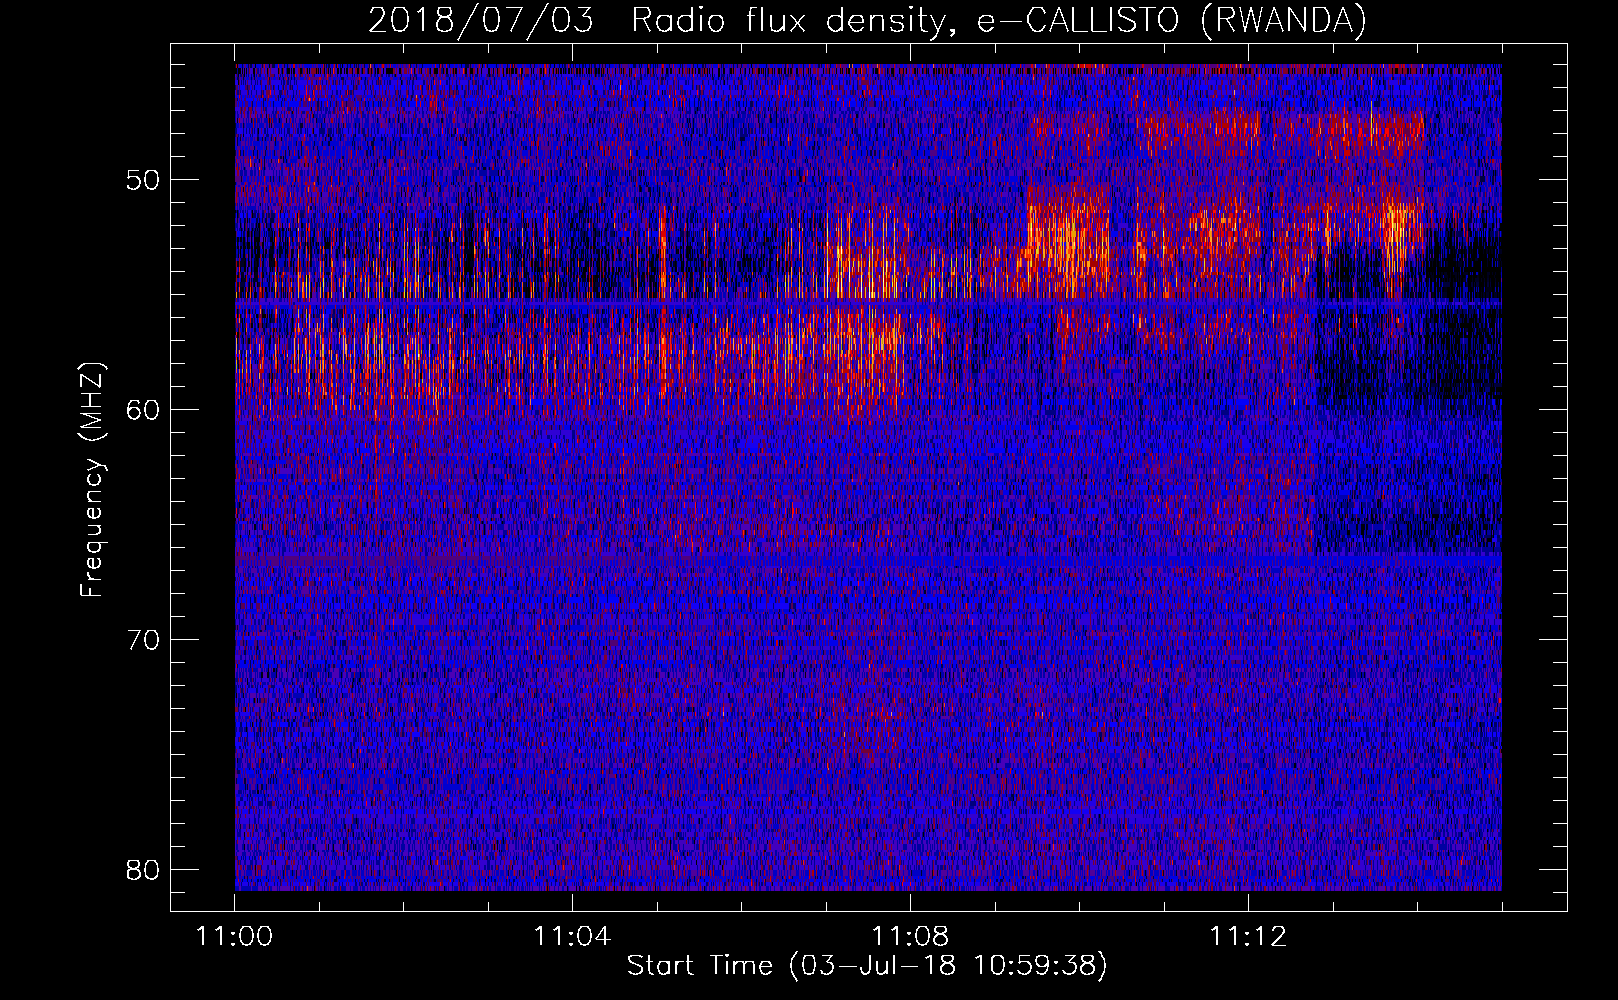
Task: Click the 70 frequency tick label
Action: click(144, 639)
